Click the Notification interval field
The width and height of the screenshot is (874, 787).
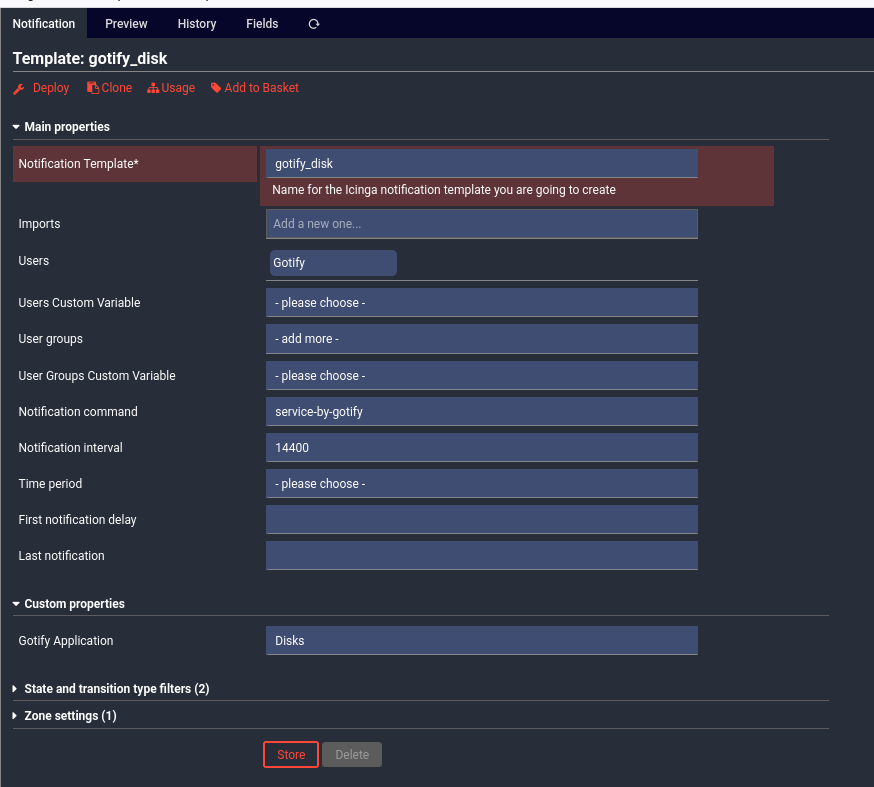(481, 448)
